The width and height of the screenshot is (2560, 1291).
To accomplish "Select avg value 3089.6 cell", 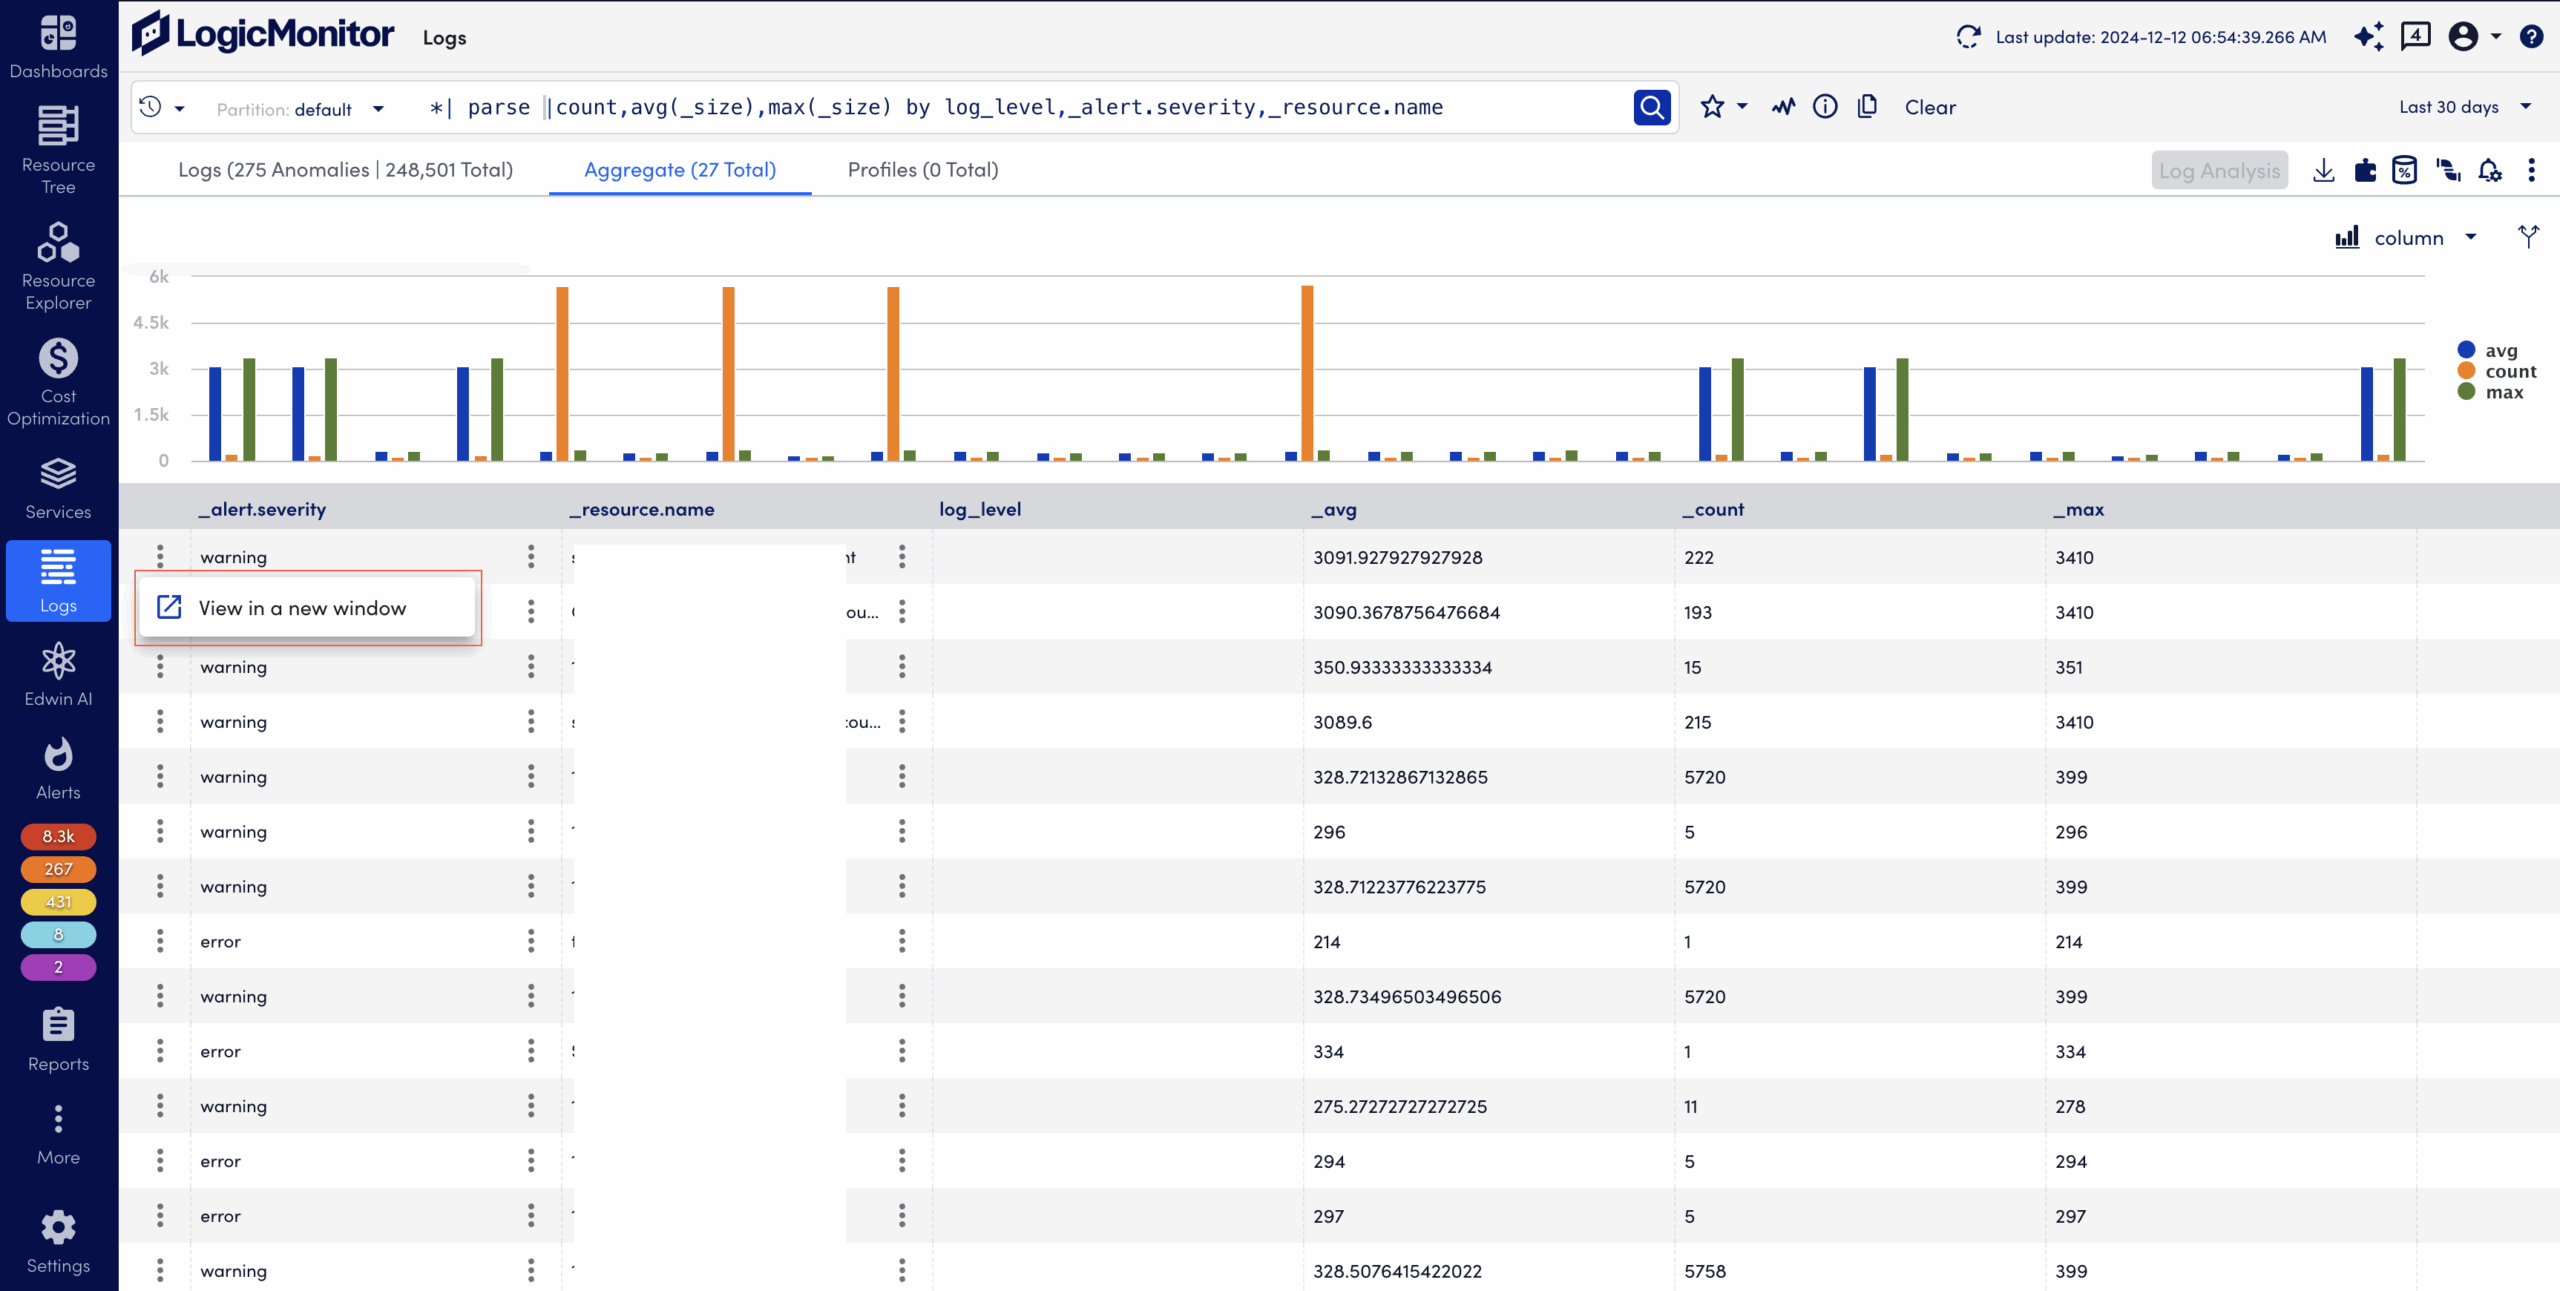I will pos(1489,722).
